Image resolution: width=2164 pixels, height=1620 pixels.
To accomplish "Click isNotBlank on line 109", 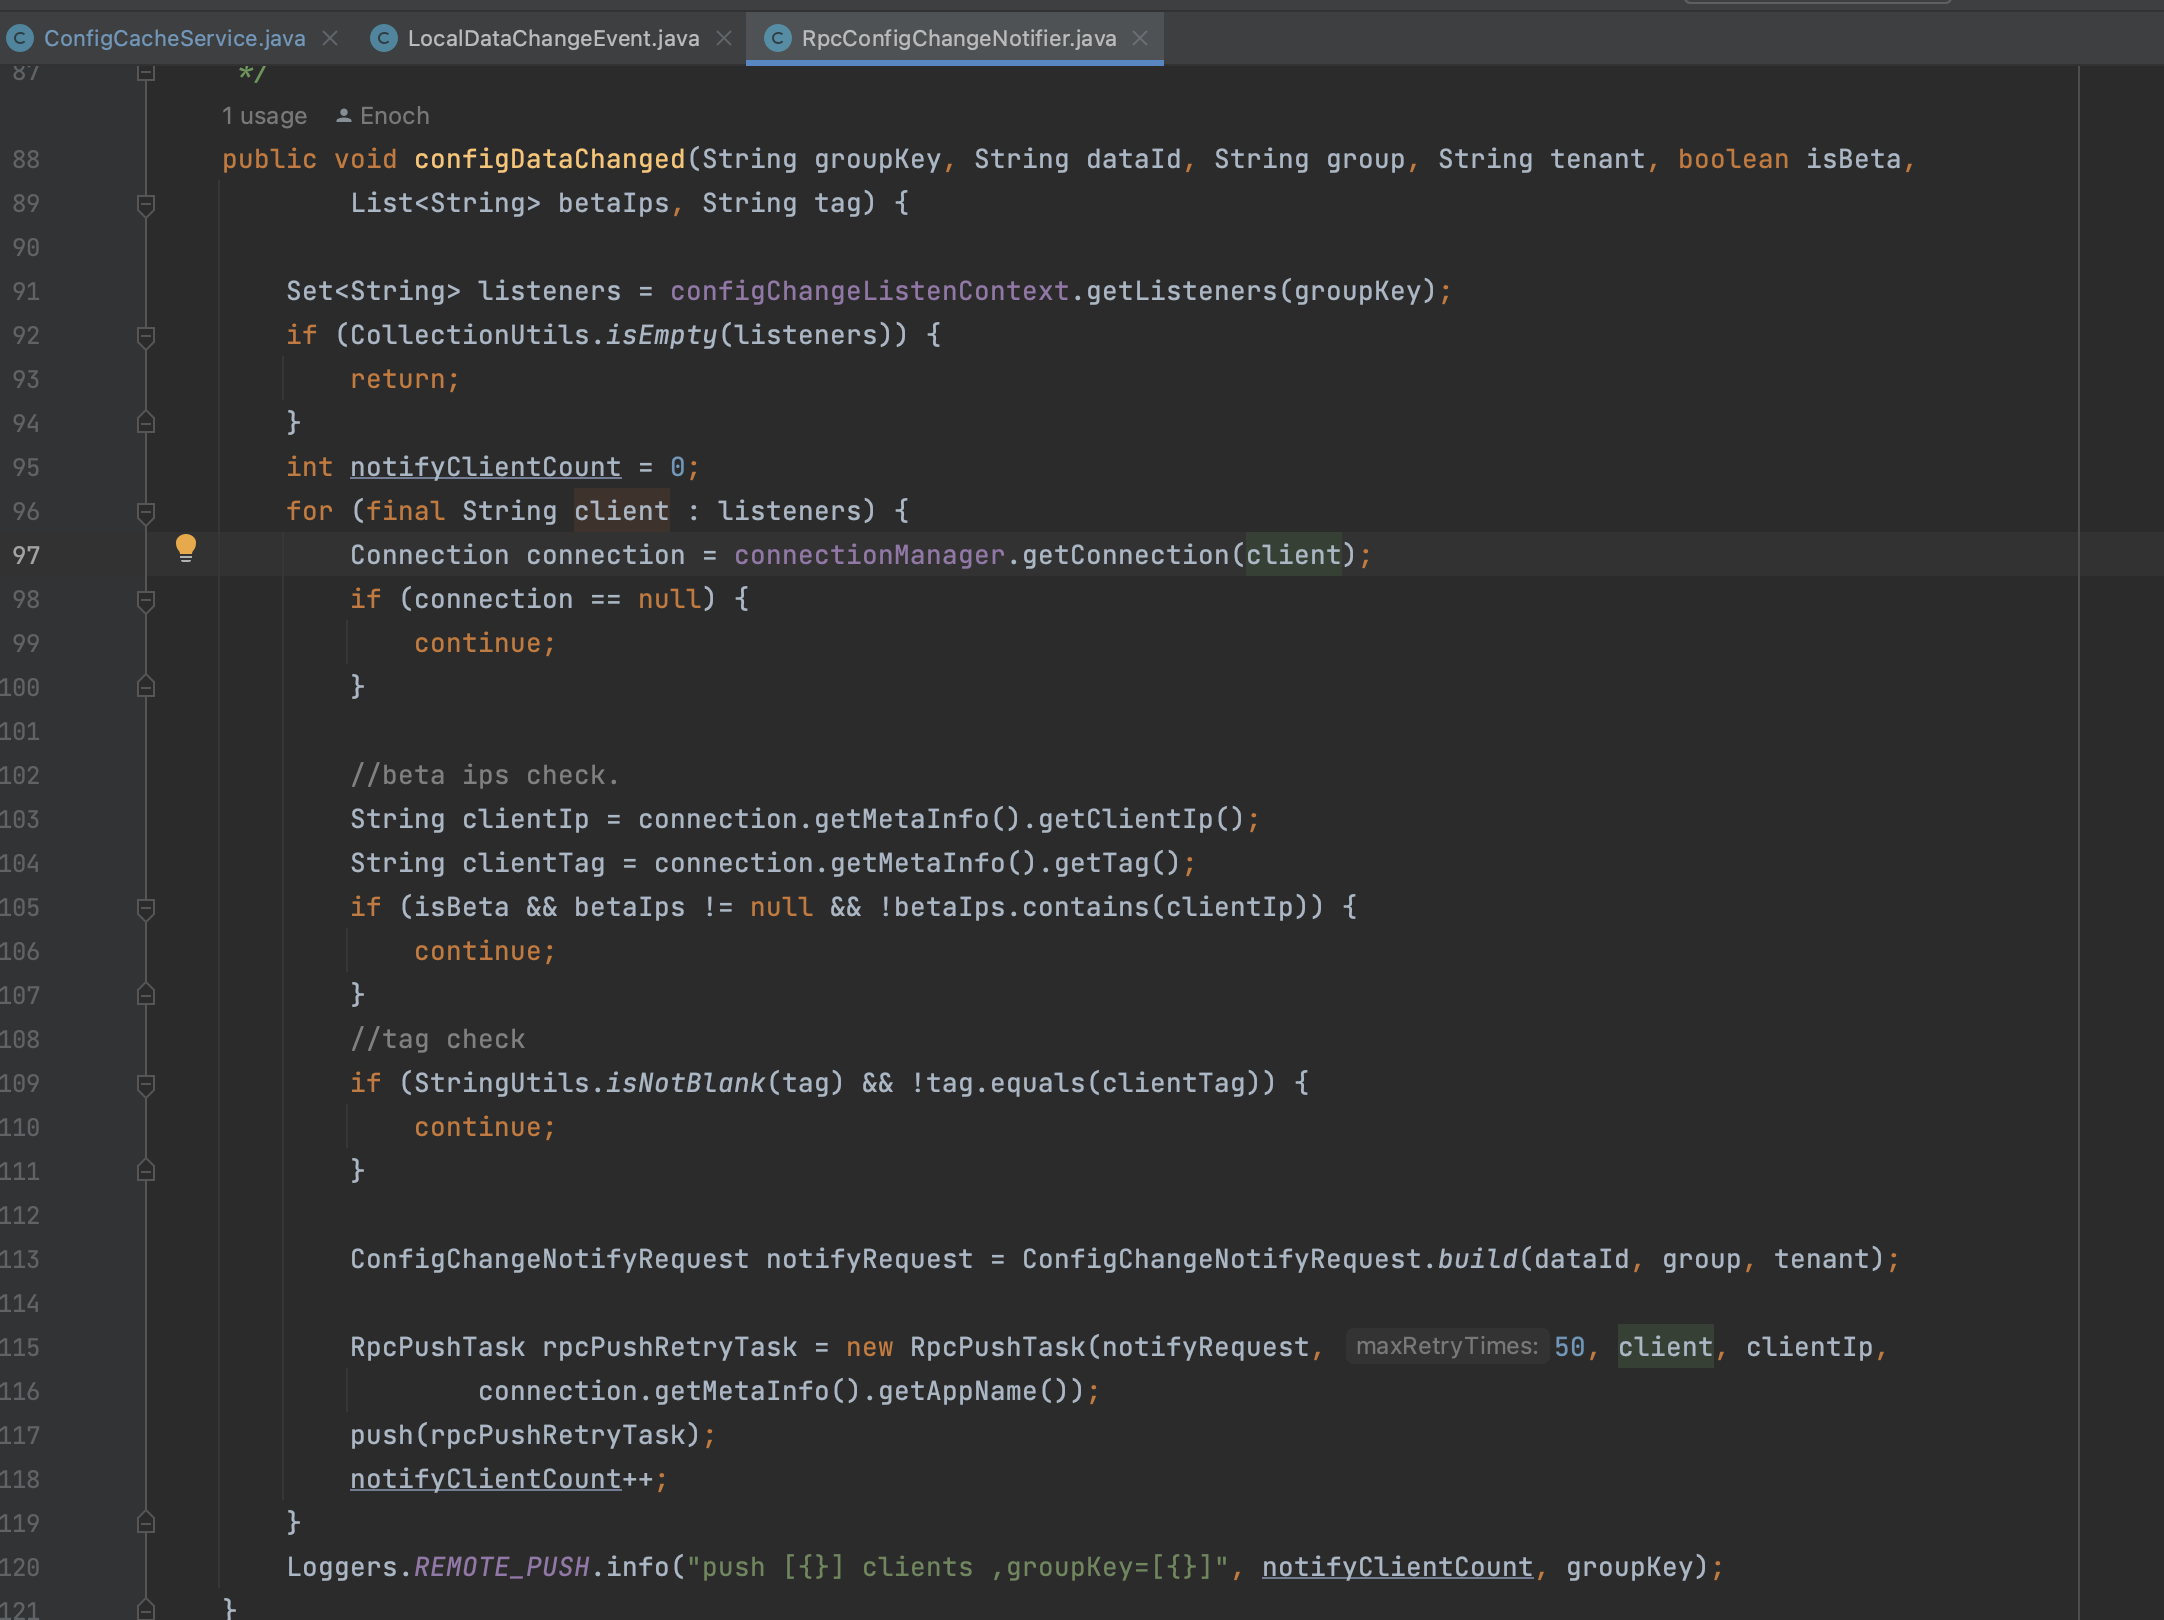I will click(x=685, y=1083).
